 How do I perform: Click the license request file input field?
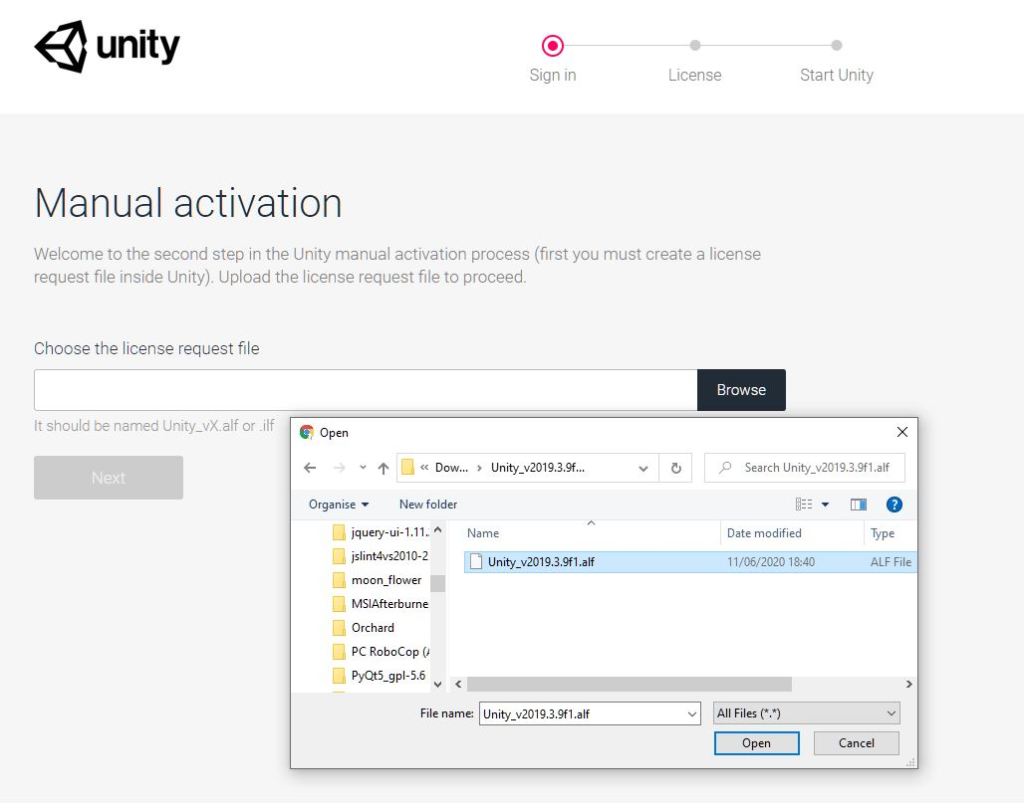click(366, 390)
